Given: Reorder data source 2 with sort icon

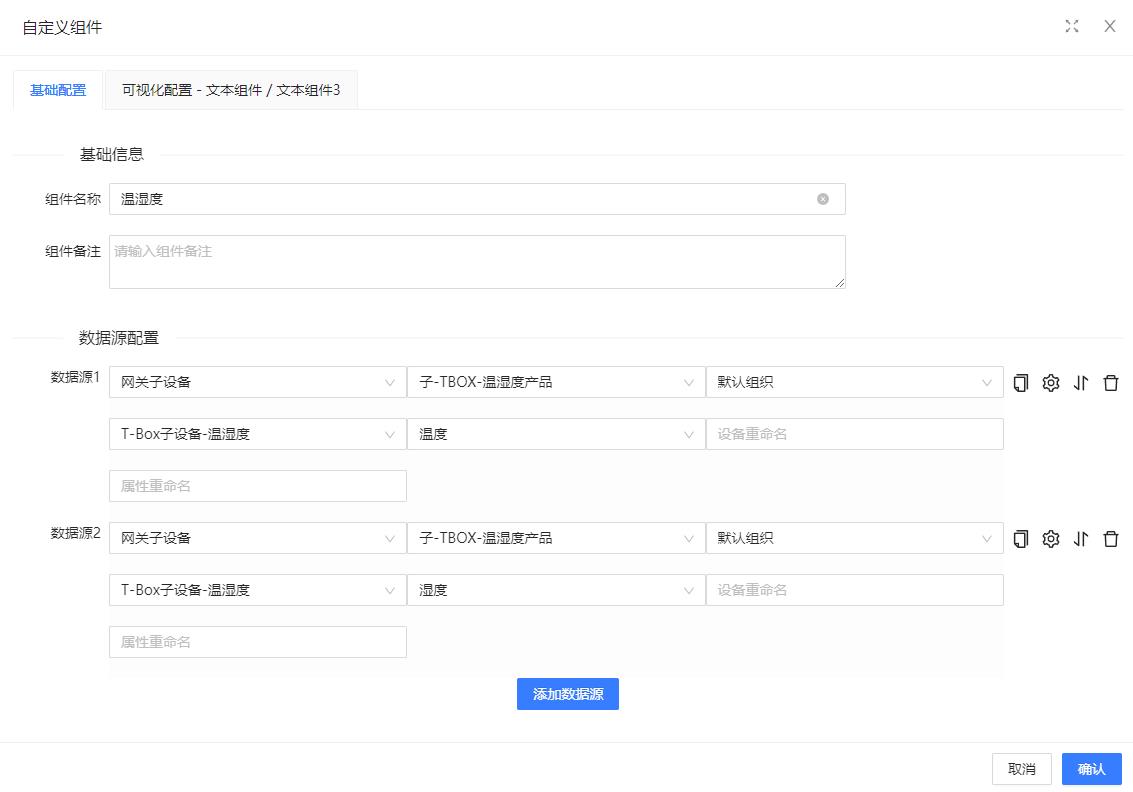Looking at the screenshot, I should (1081, 538).
